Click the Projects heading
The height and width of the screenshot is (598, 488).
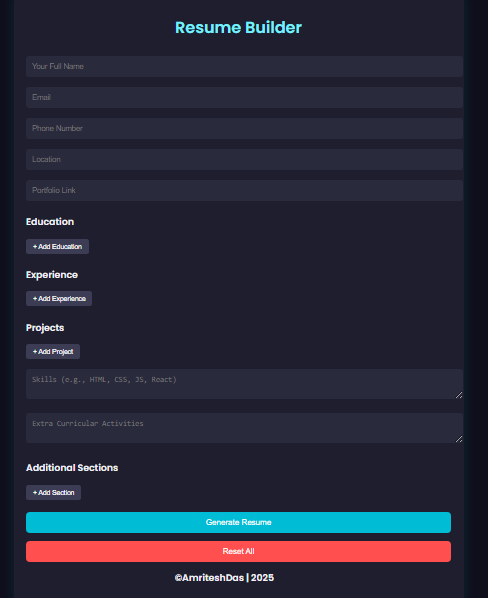click(45, 328)
